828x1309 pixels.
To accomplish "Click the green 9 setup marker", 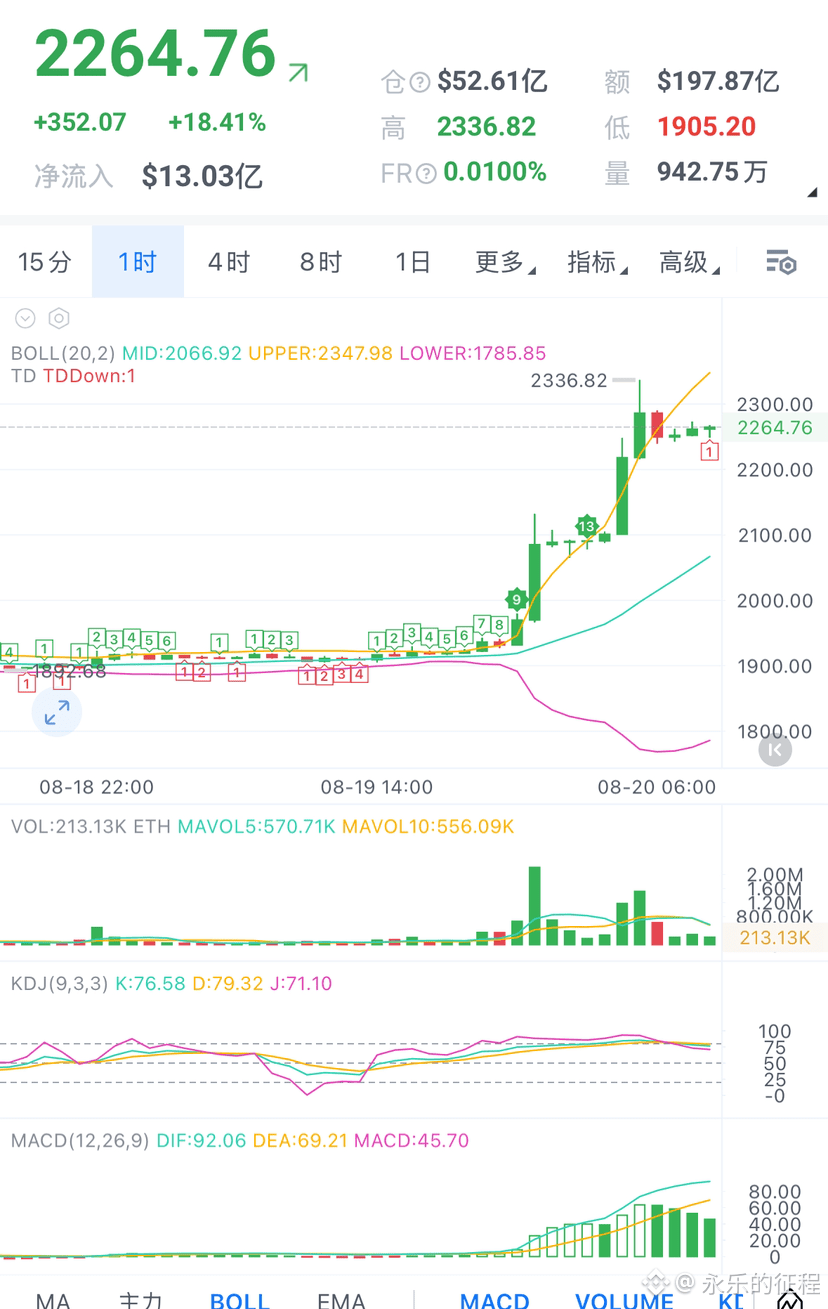I will (516, 600).
